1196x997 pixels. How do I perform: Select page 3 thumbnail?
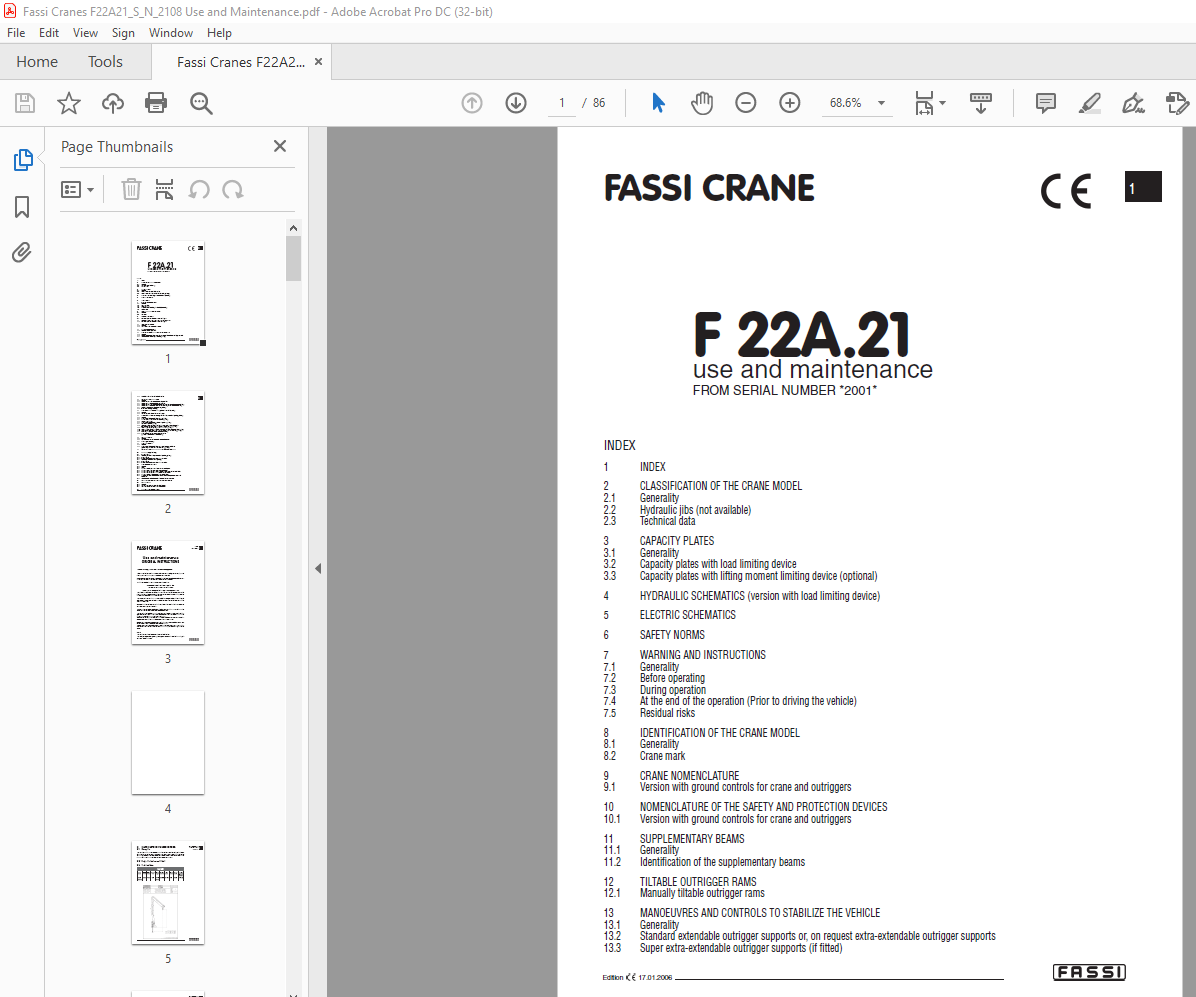point(168,593)
